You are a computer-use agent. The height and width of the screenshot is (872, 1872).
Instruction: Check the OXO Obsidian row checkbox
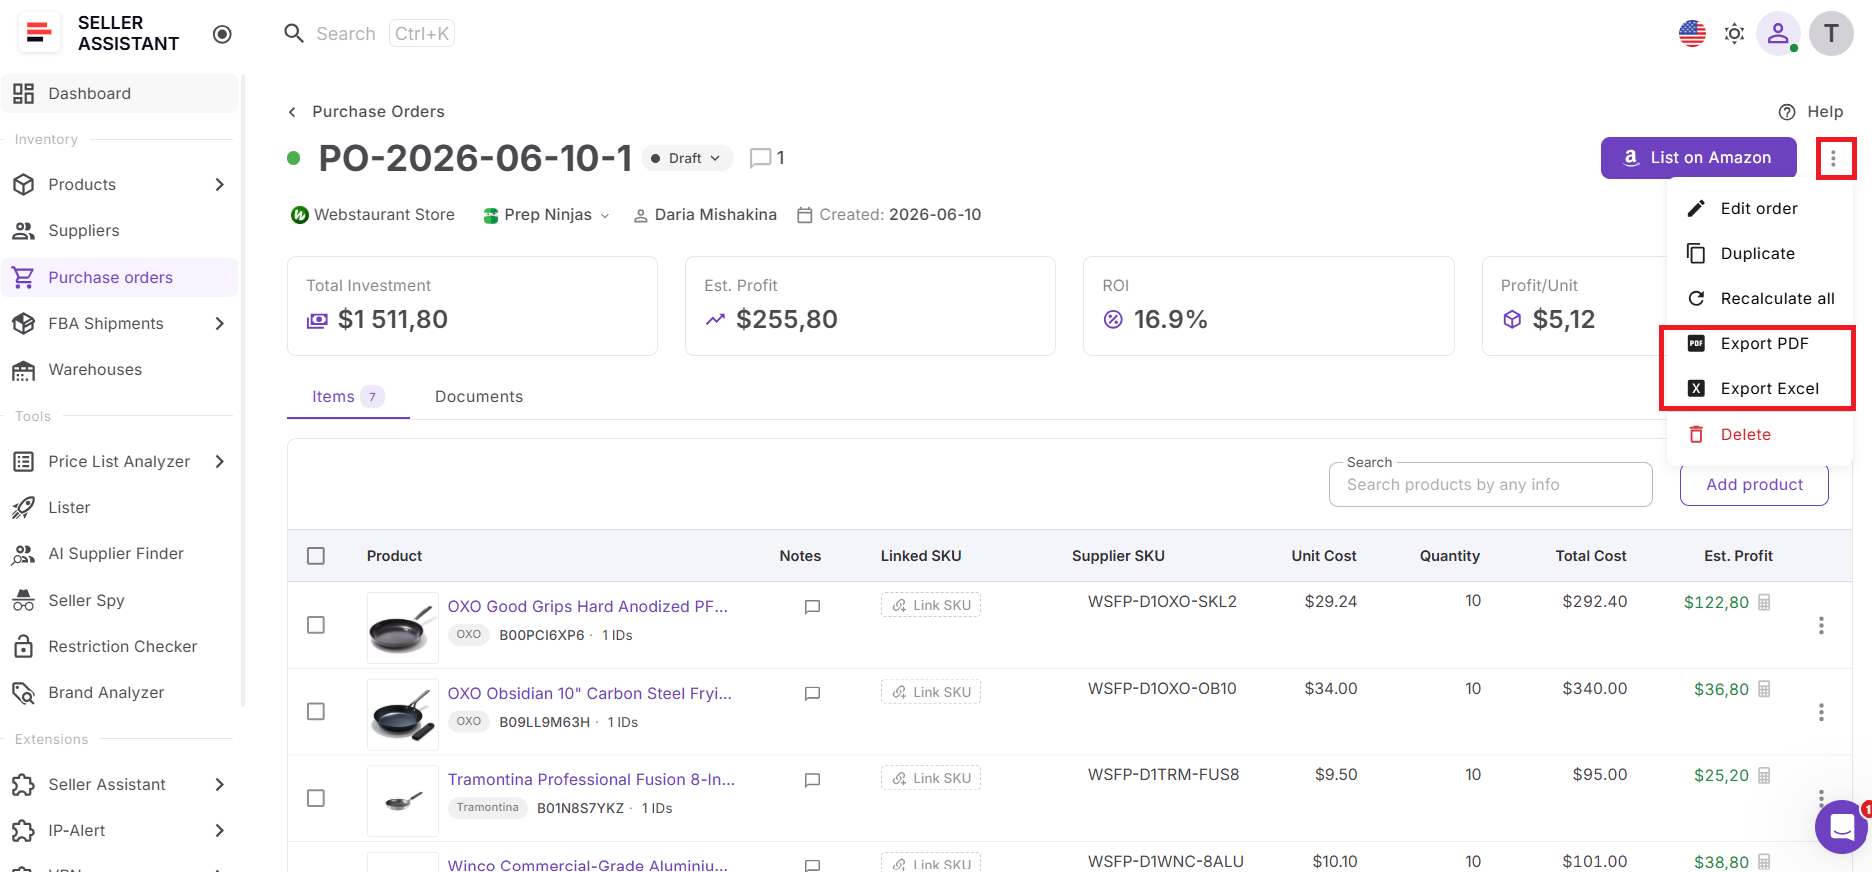click(316, 711)
